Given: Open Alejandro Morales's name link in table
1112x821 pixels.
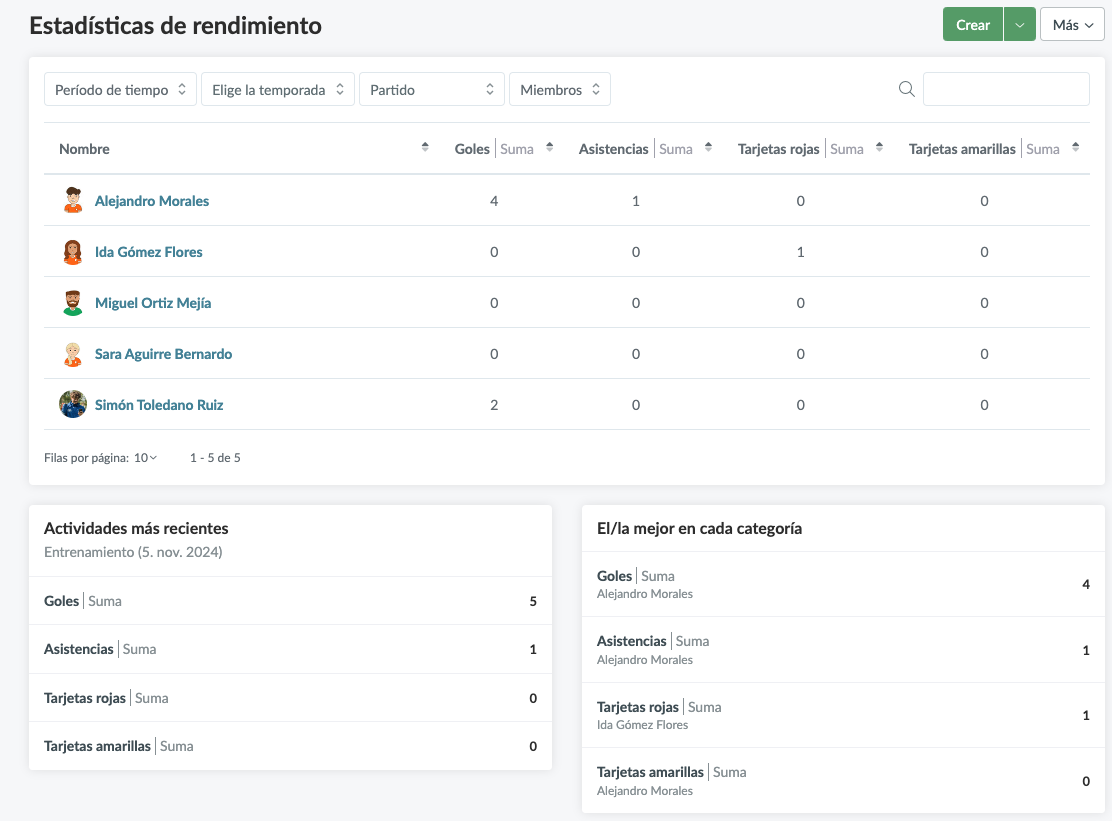Looking at the screenshot, I should pyautogui.click(x=152, y=201).
